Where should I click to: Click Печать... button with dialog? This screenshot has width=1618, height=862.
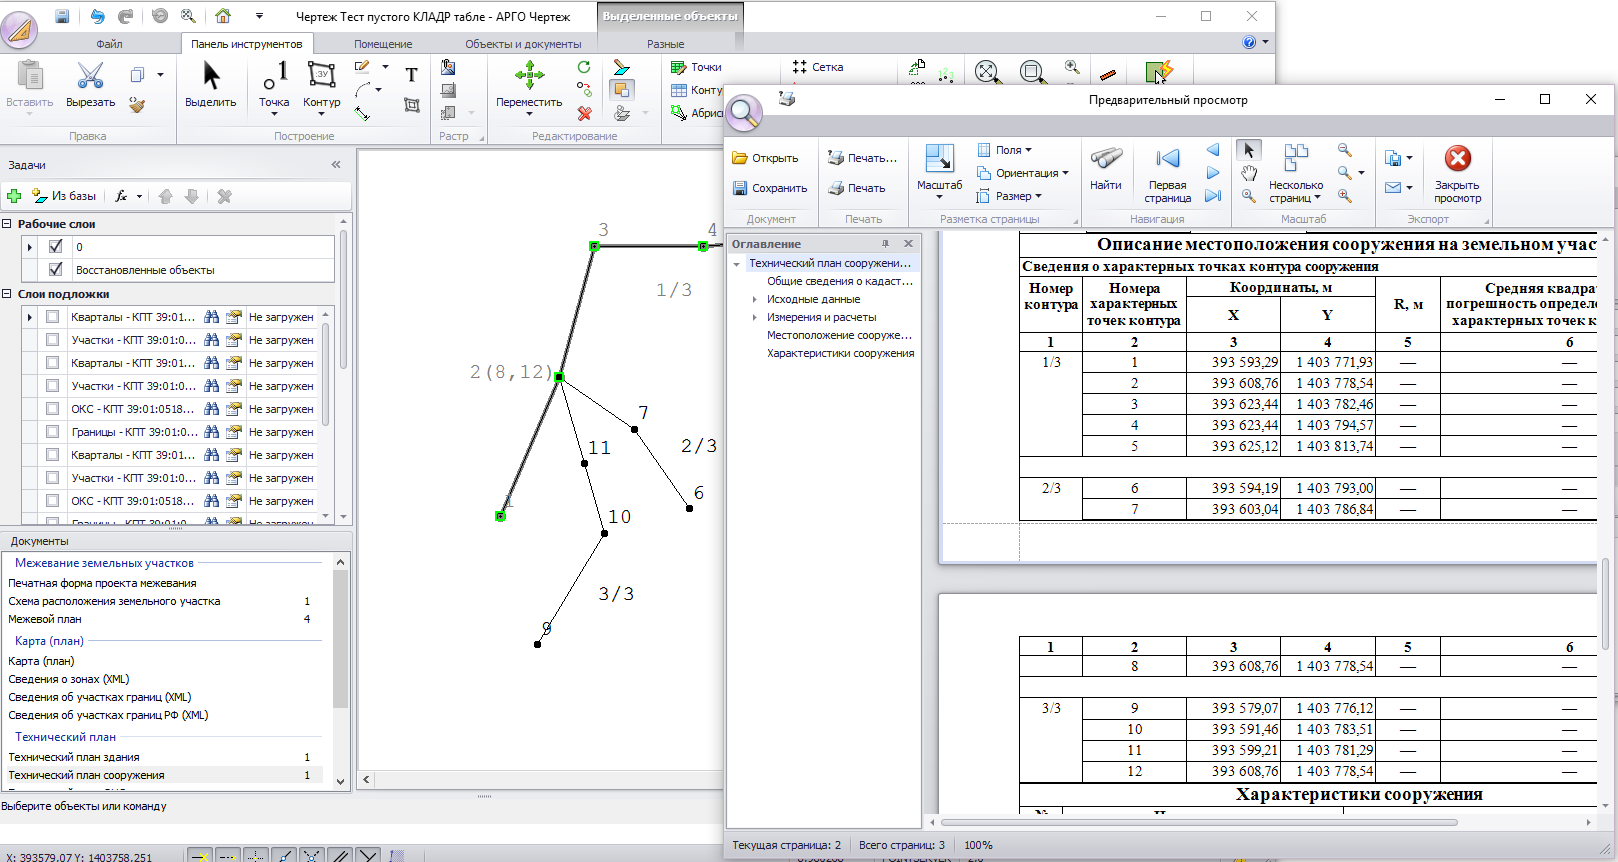coord(863,158)
